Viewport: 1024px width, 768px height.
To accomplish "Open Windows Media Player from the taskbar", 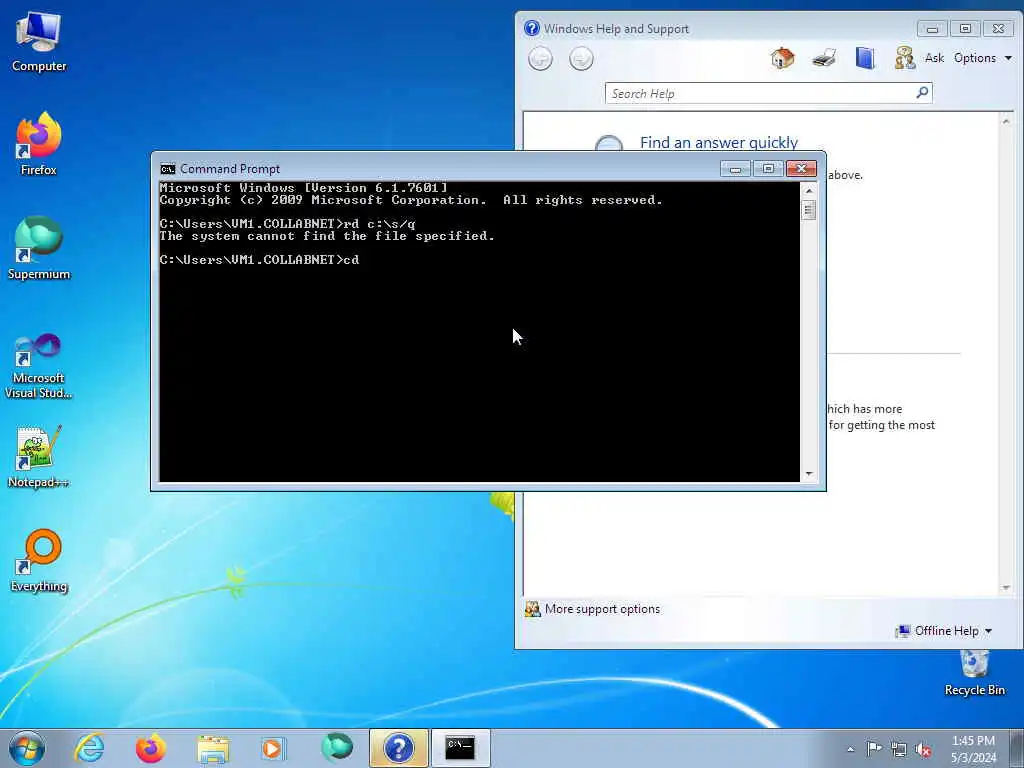I will [x=274, y=748].
